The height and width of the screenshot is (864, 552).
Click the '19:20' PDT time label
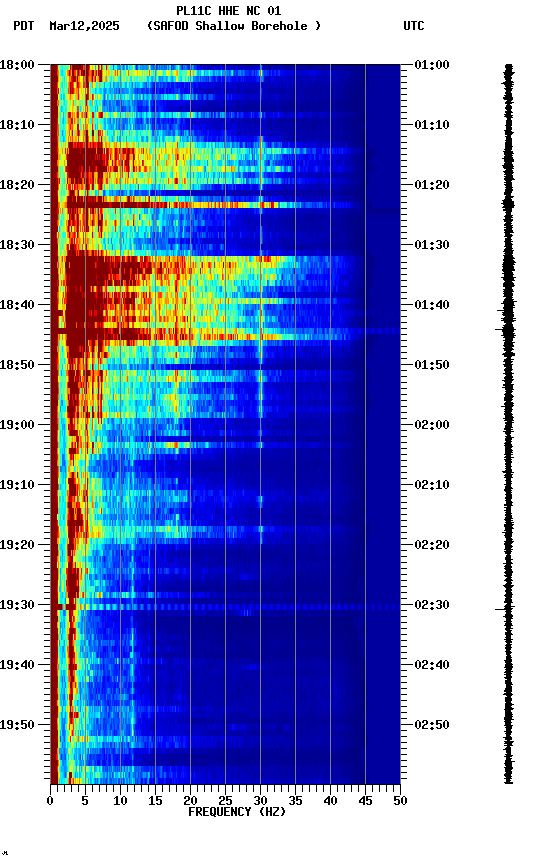coord(17,545)
